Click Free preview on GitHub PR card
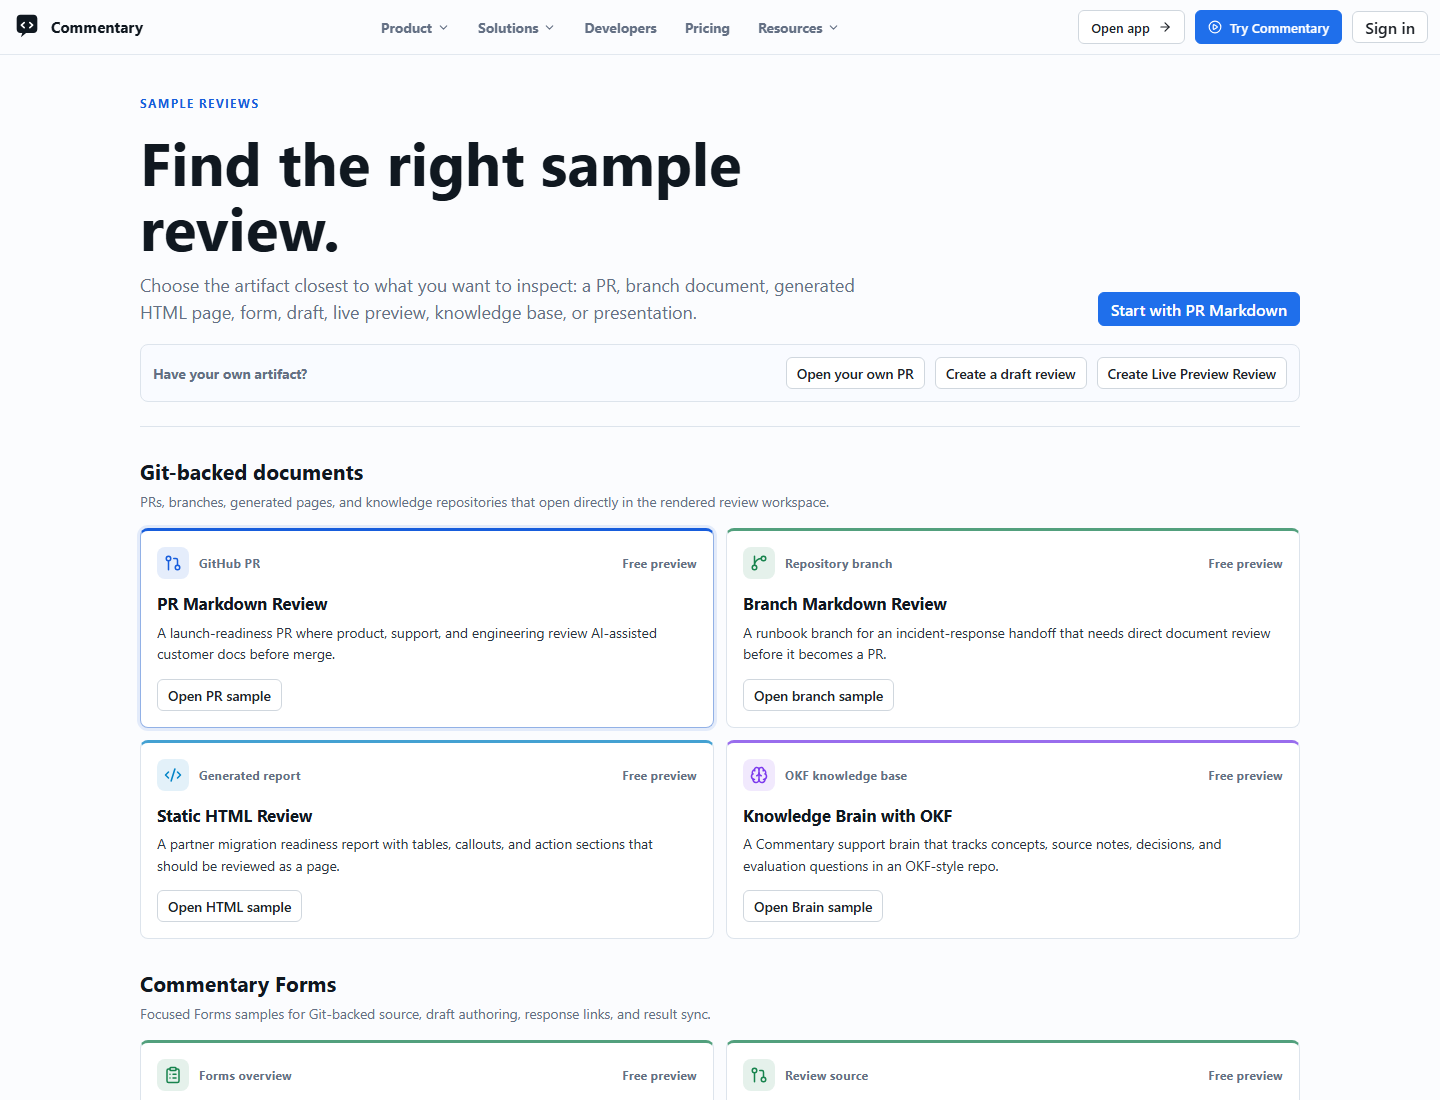 659,563
